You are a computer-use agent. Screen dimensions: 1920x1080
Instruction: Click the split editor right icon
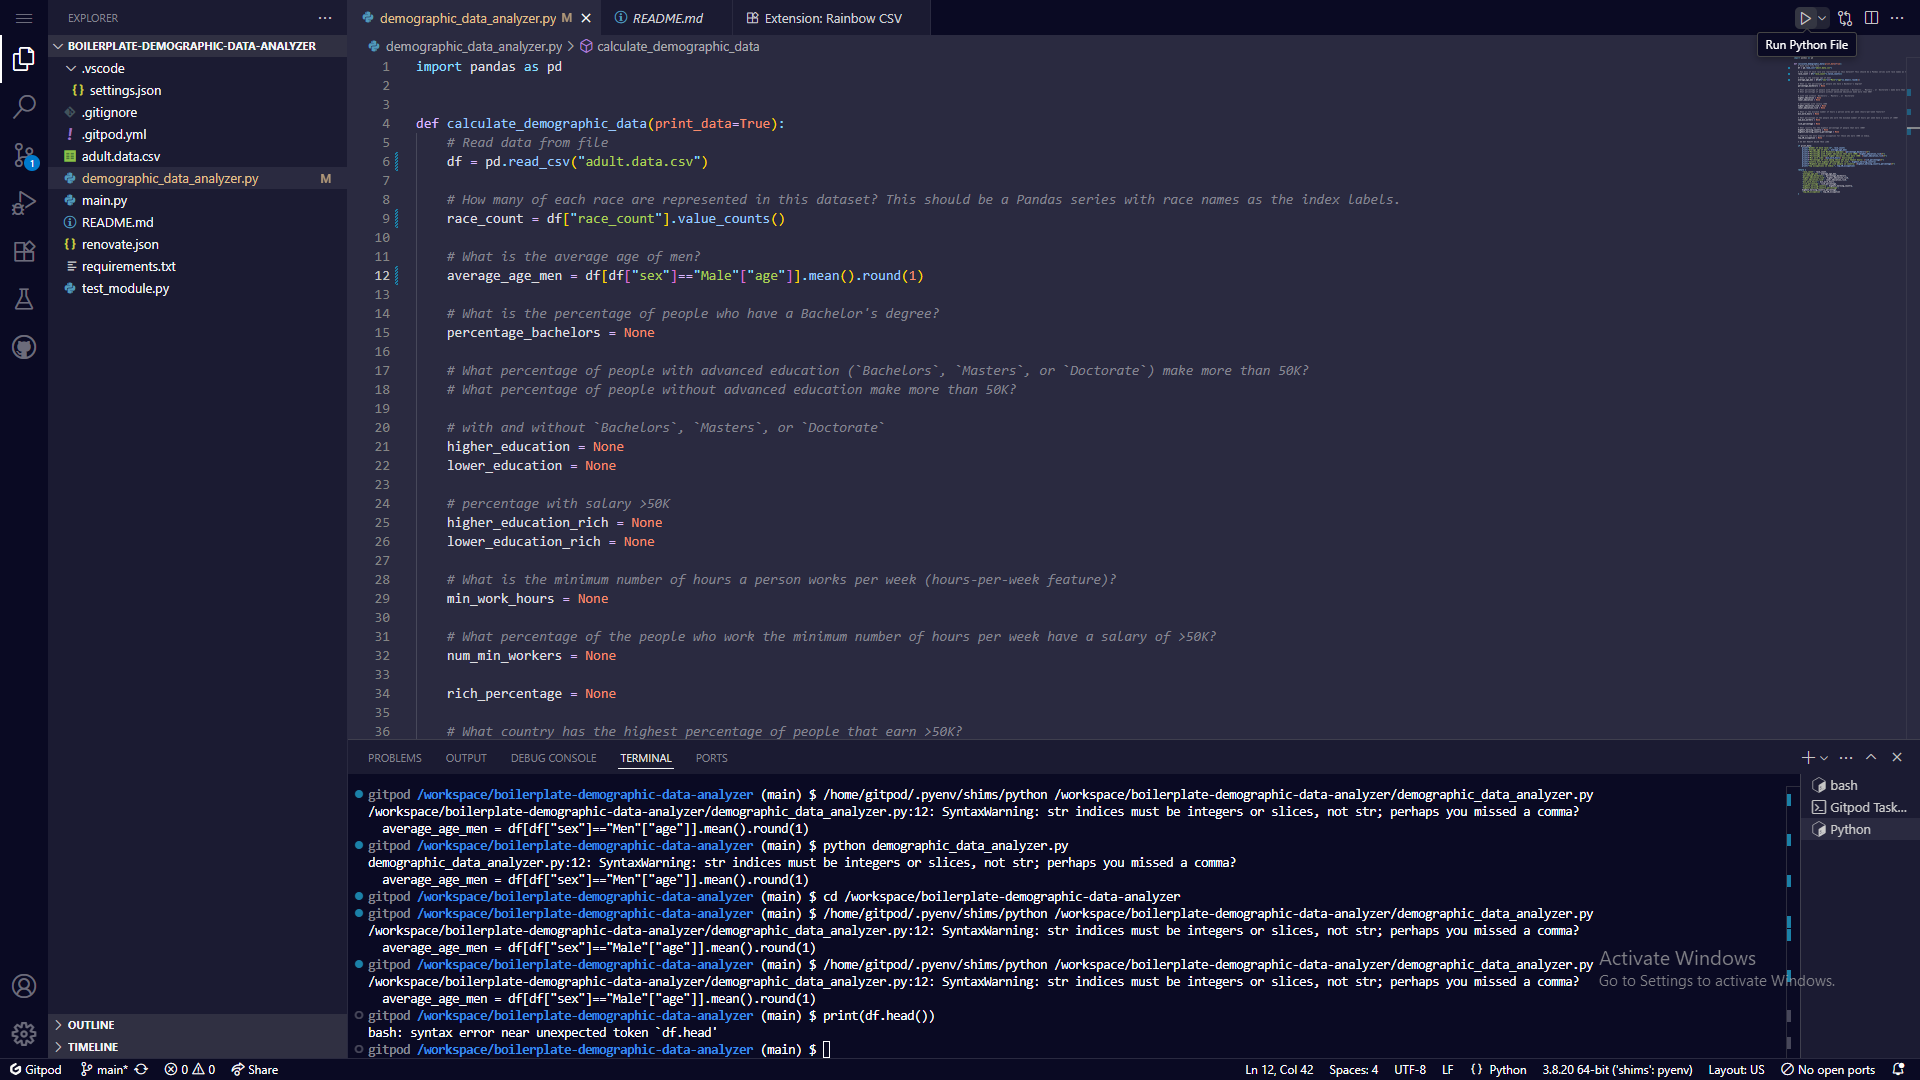[1871, 18]
